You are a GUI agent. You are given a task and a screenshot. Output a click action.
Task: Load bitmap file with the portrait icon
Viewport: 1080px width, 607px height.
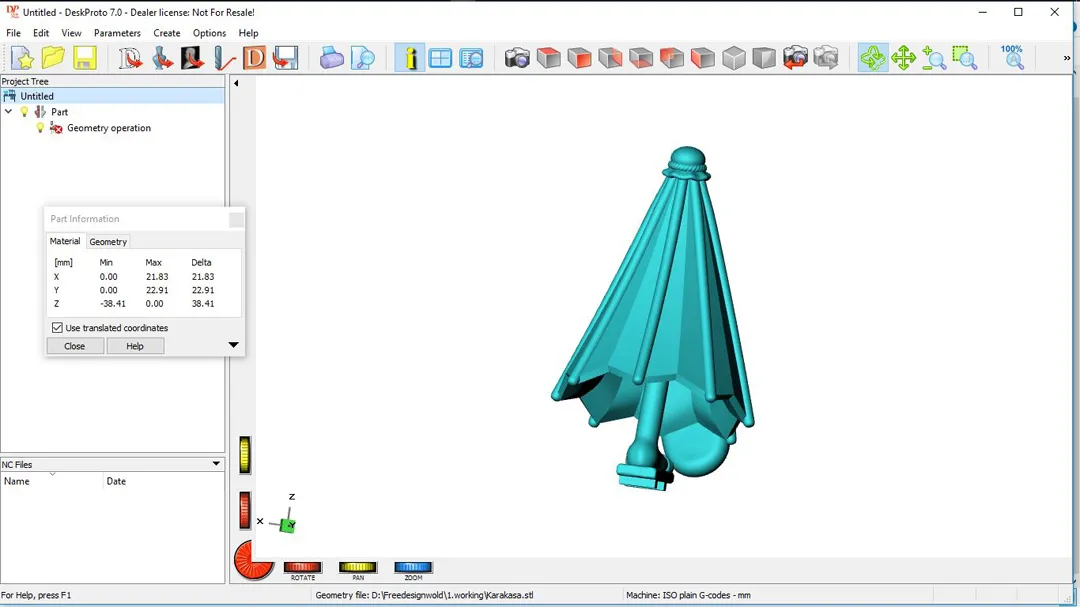[193, 58]
